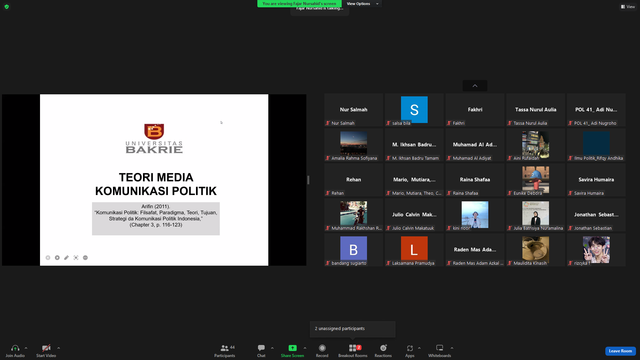Click Mario, Mutiara, Theo name label
This screenshot has width=640, height=360.
417,193
